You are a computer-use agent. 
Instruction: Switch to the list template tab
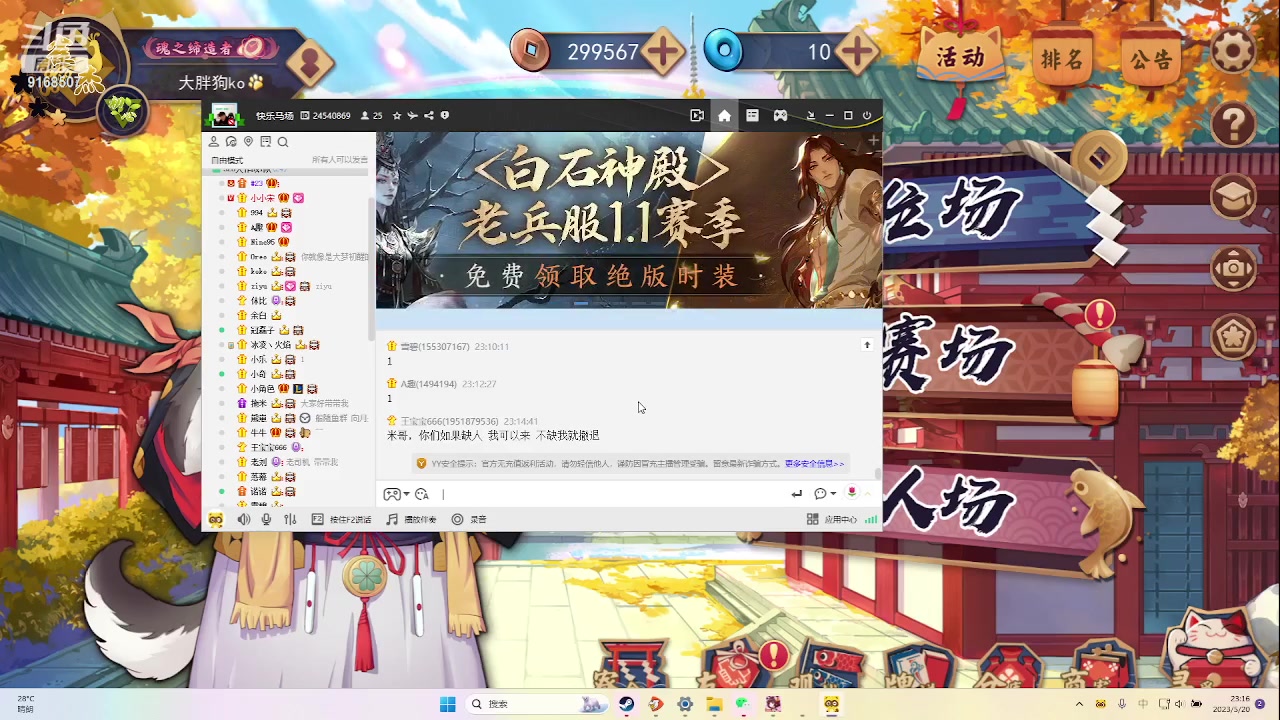752,116
